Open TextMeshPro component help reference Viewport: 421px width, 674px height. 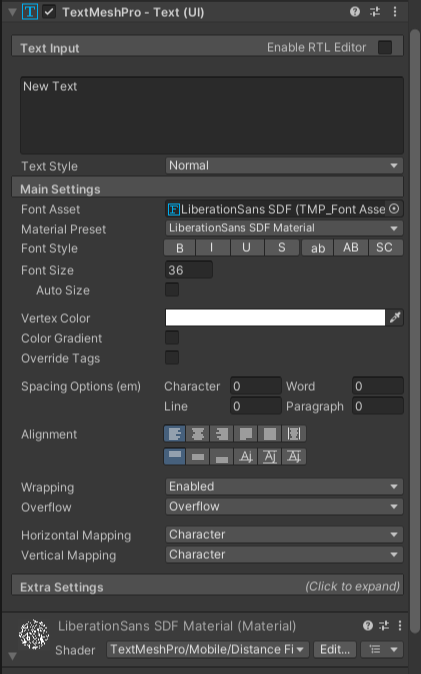tap(355, 12)
